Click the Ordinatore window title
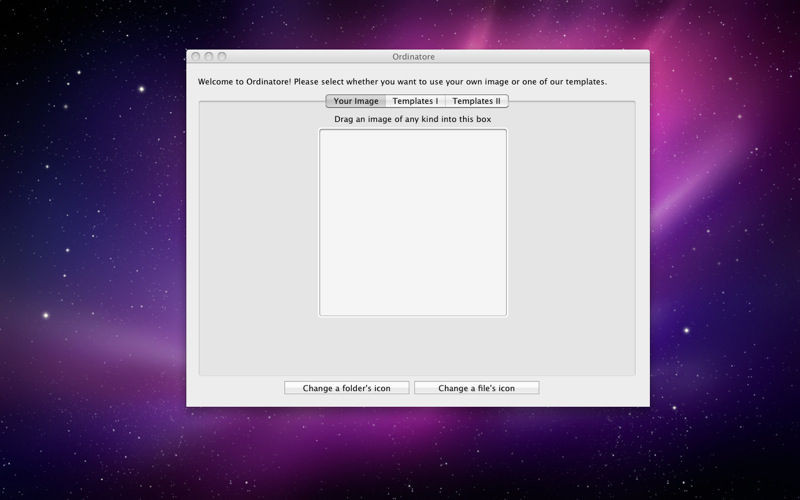The height and width of the screenshot is (500, 800). click(413, 57)
